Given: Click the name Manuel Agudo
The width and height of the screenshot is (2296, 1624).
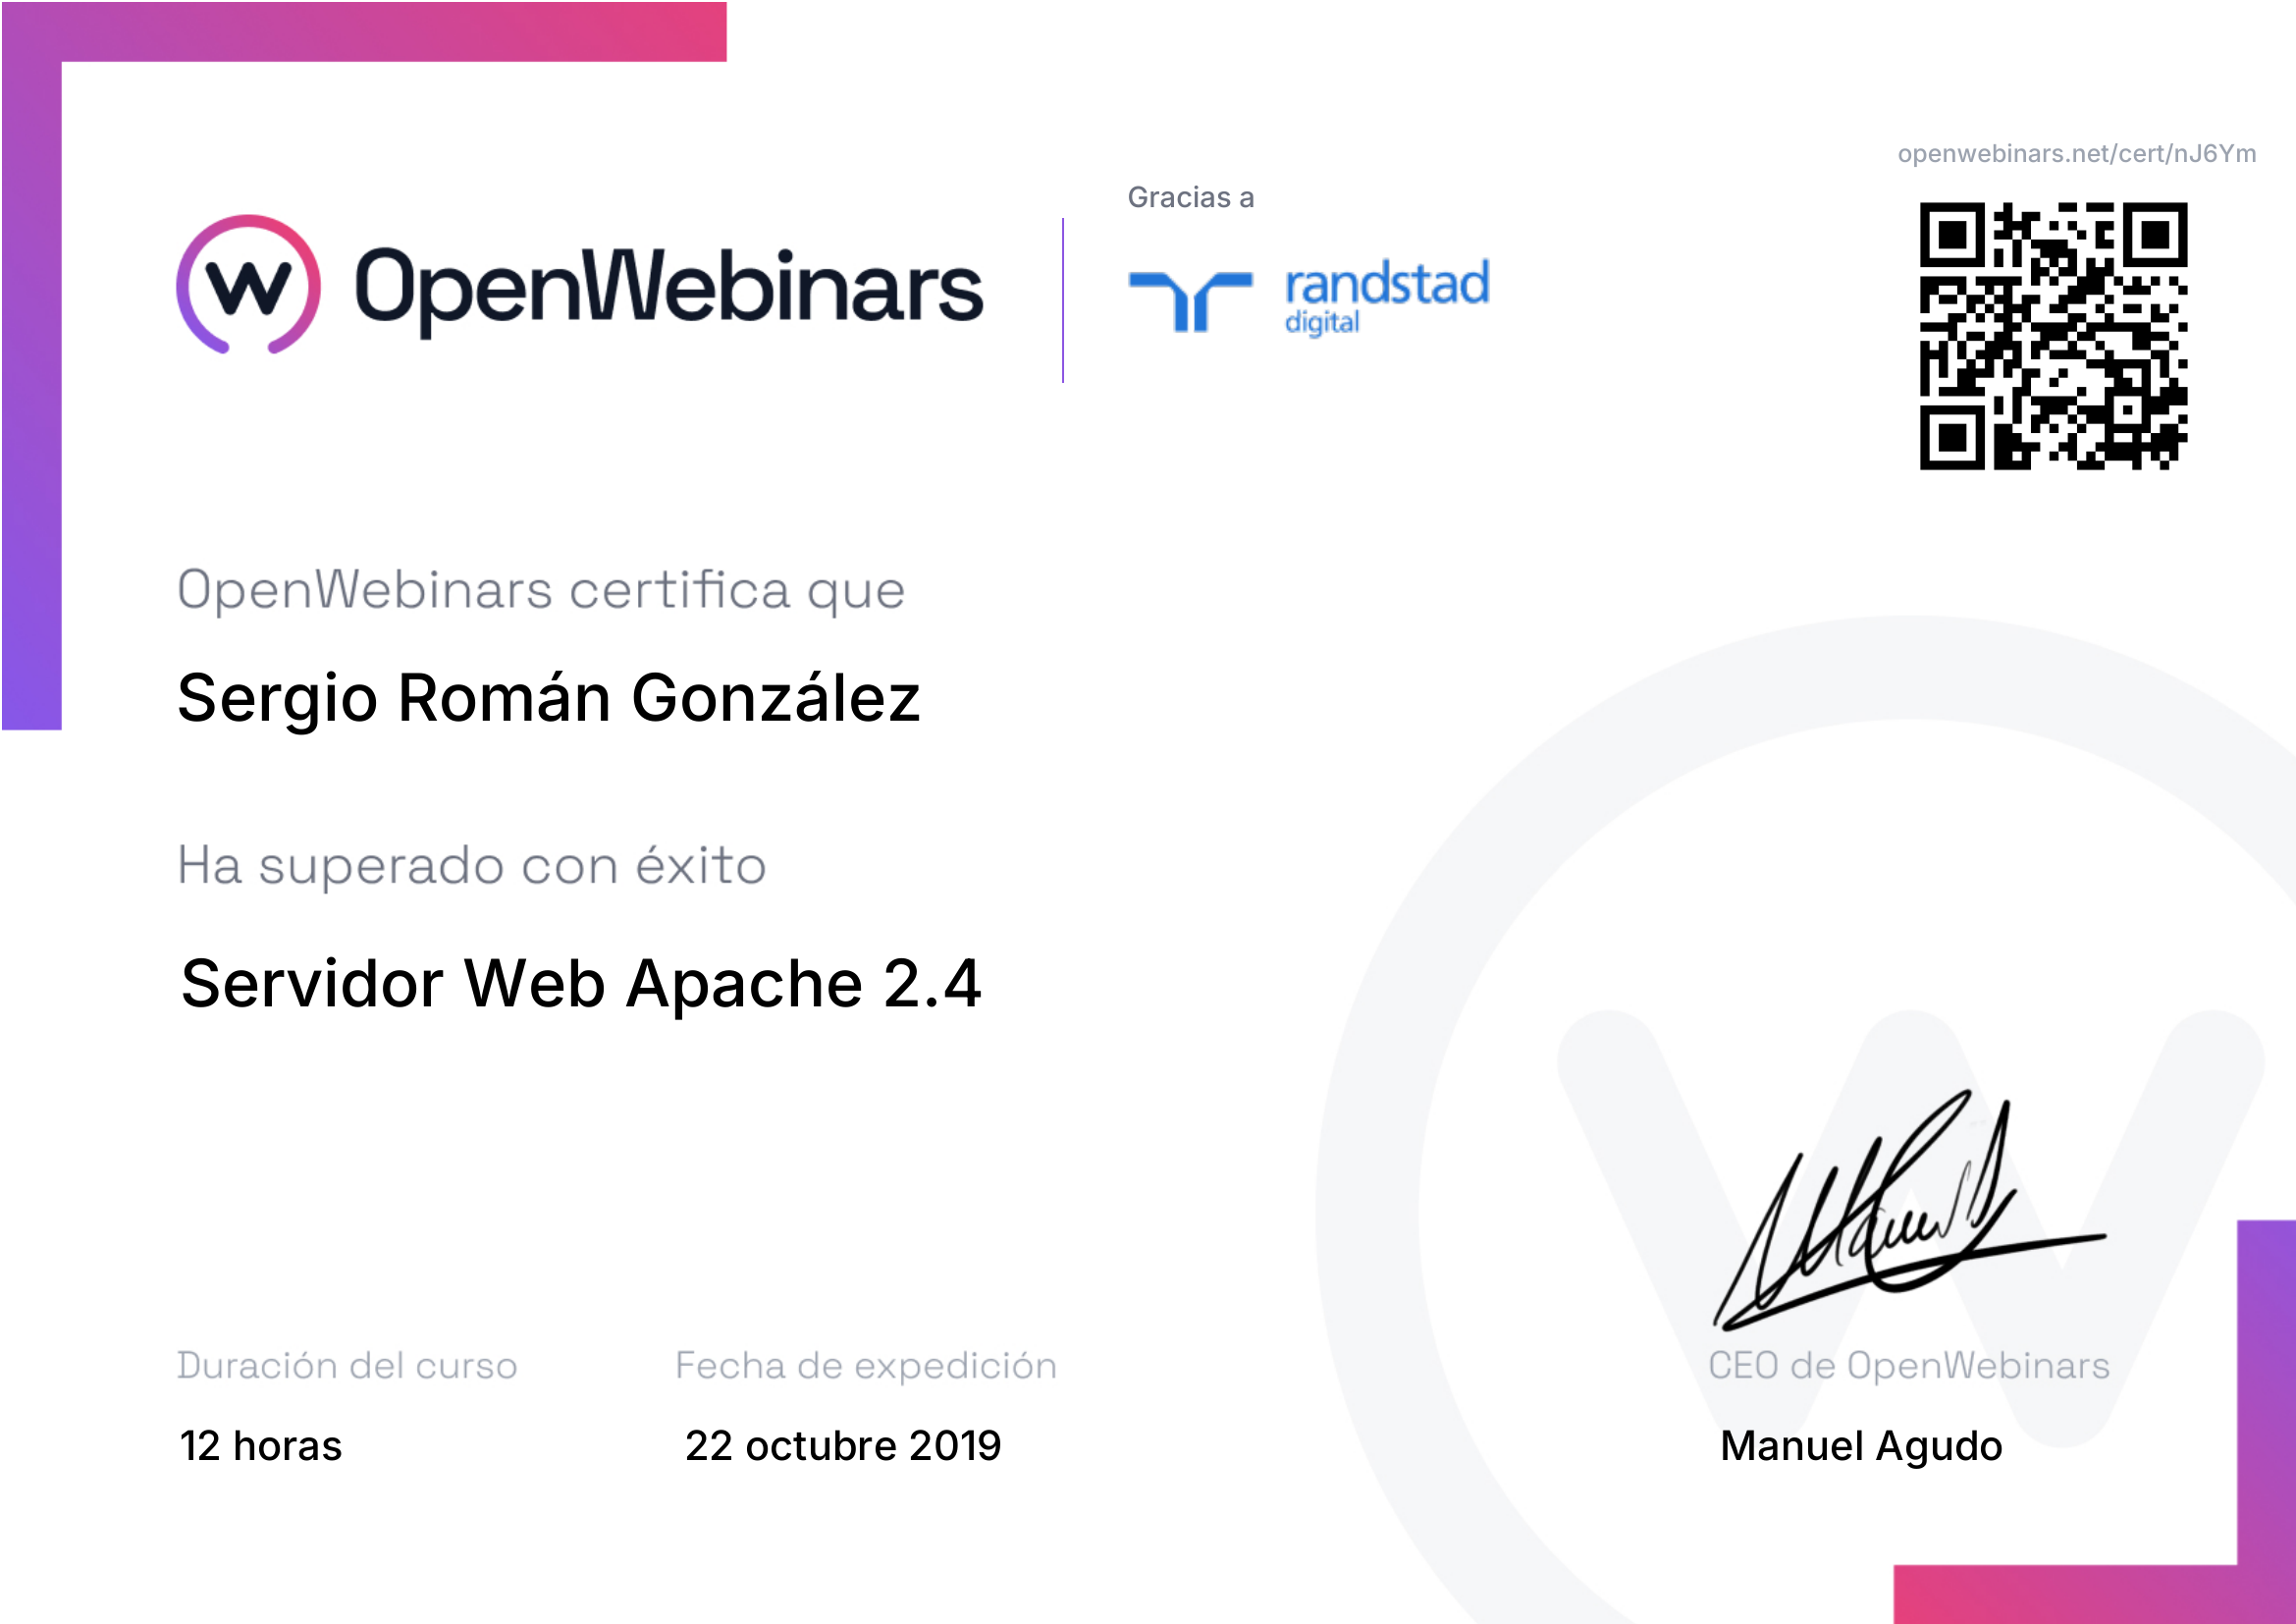Looking at the screenshot, I should 1860,1446.
